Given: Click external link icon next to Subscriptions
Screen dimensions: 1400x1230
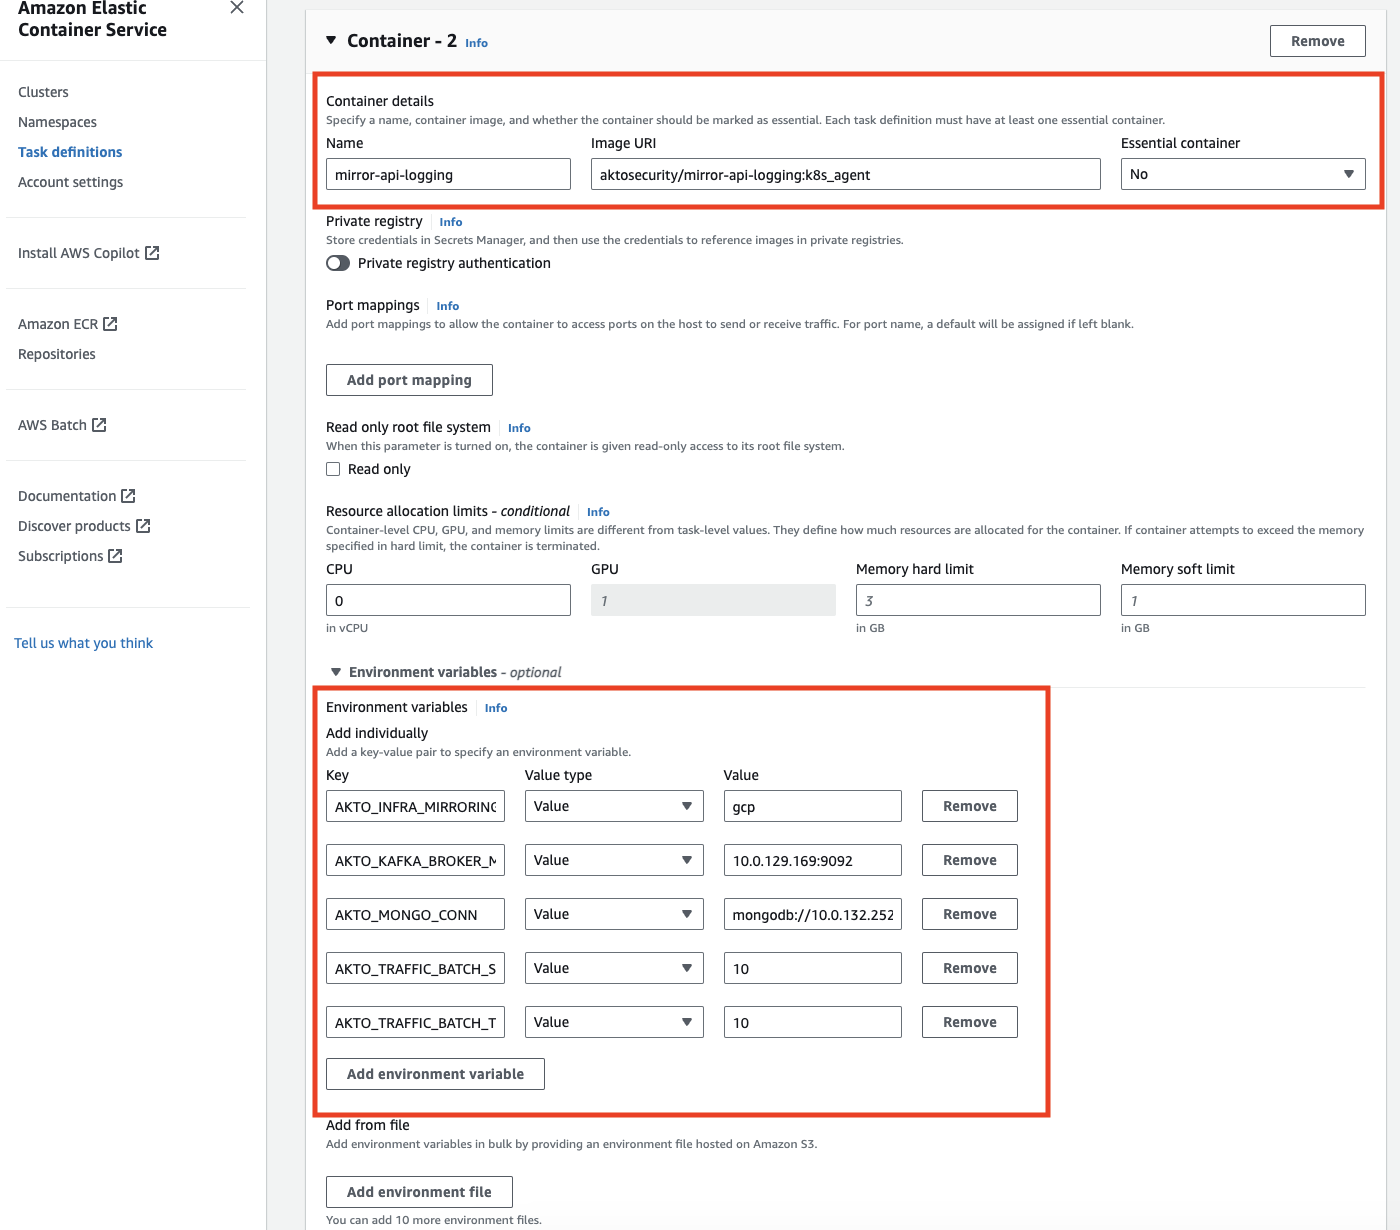Looking at the screenshot, I should pyautogui.click(x=115, y=556).
